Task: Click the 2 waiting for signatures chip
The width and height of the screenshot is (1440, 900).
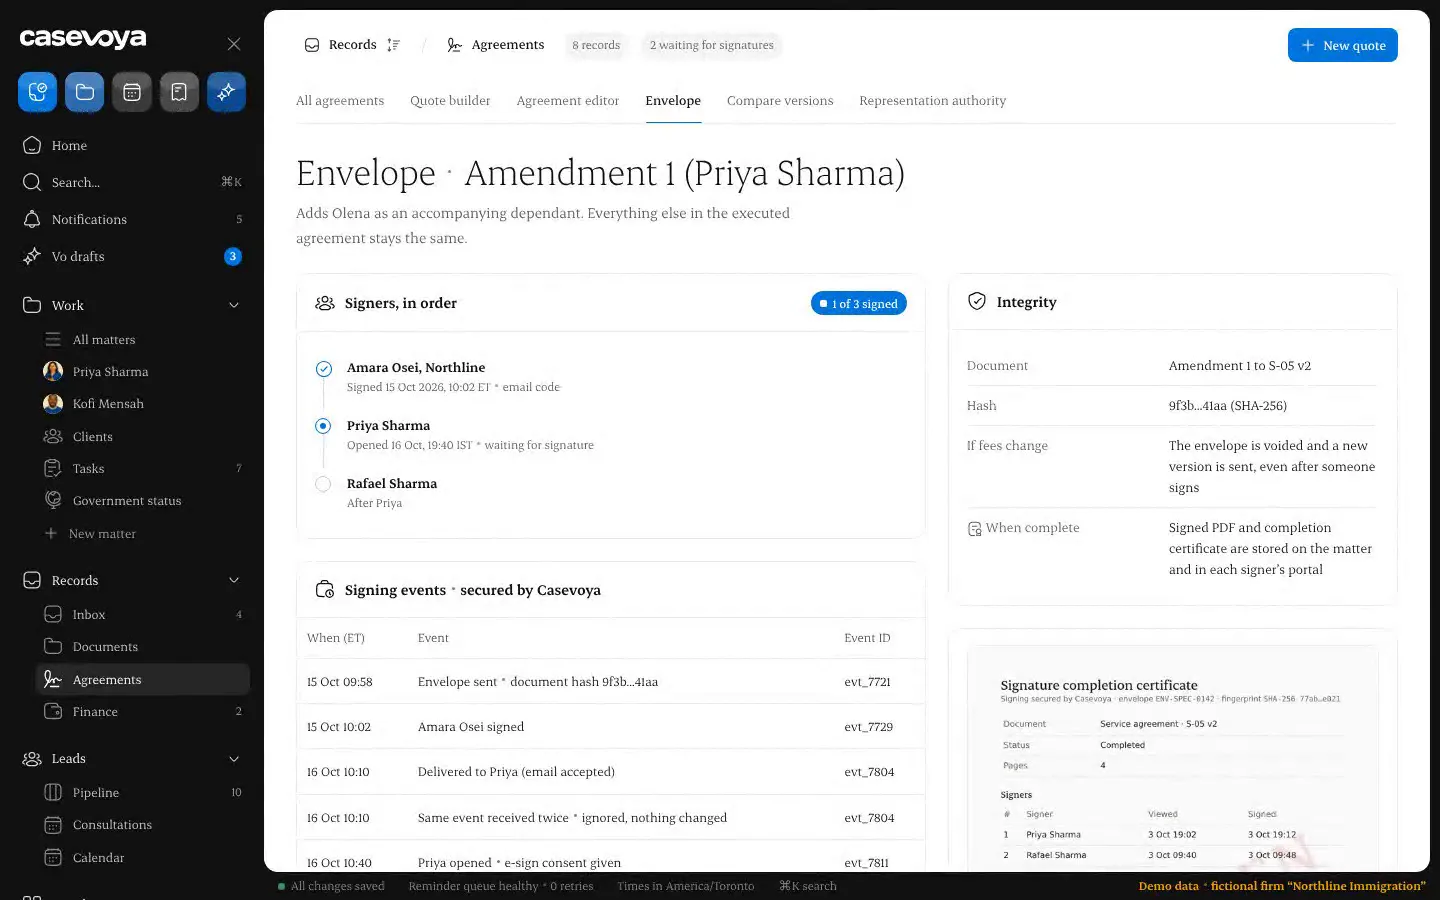Action: [x=712, y=45]
